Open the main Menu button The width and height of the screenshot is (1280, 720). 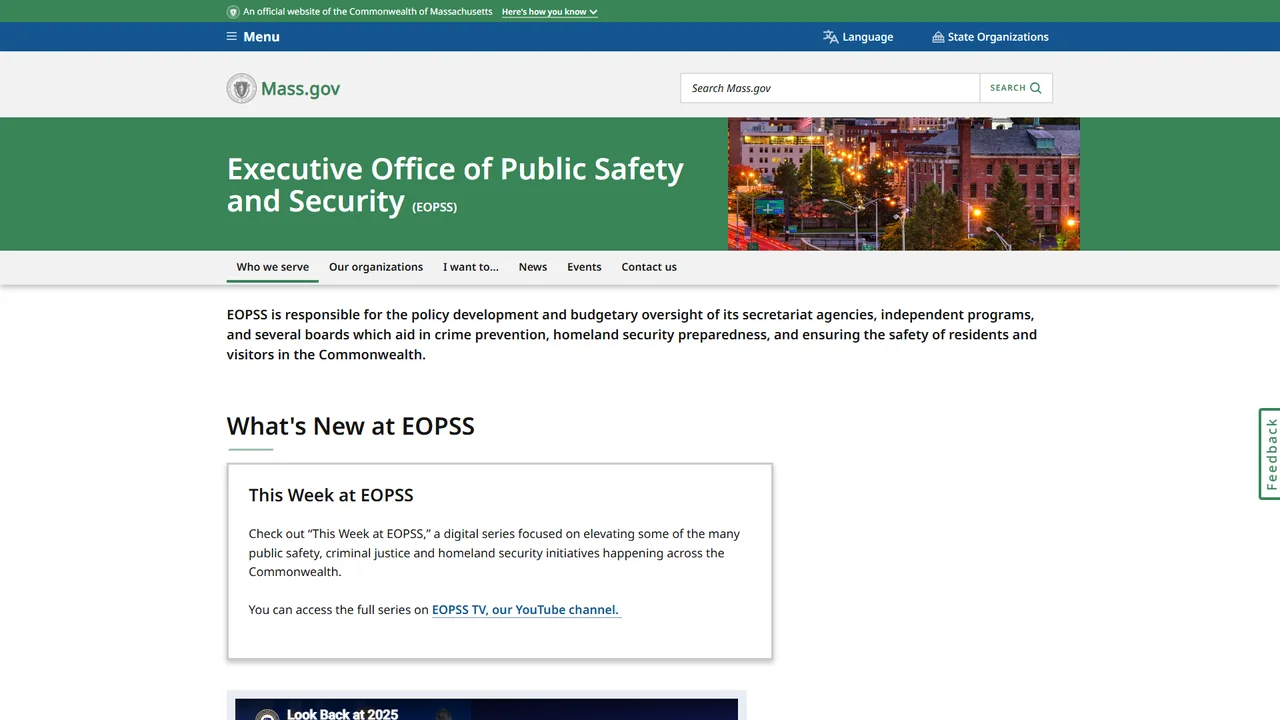253,37
